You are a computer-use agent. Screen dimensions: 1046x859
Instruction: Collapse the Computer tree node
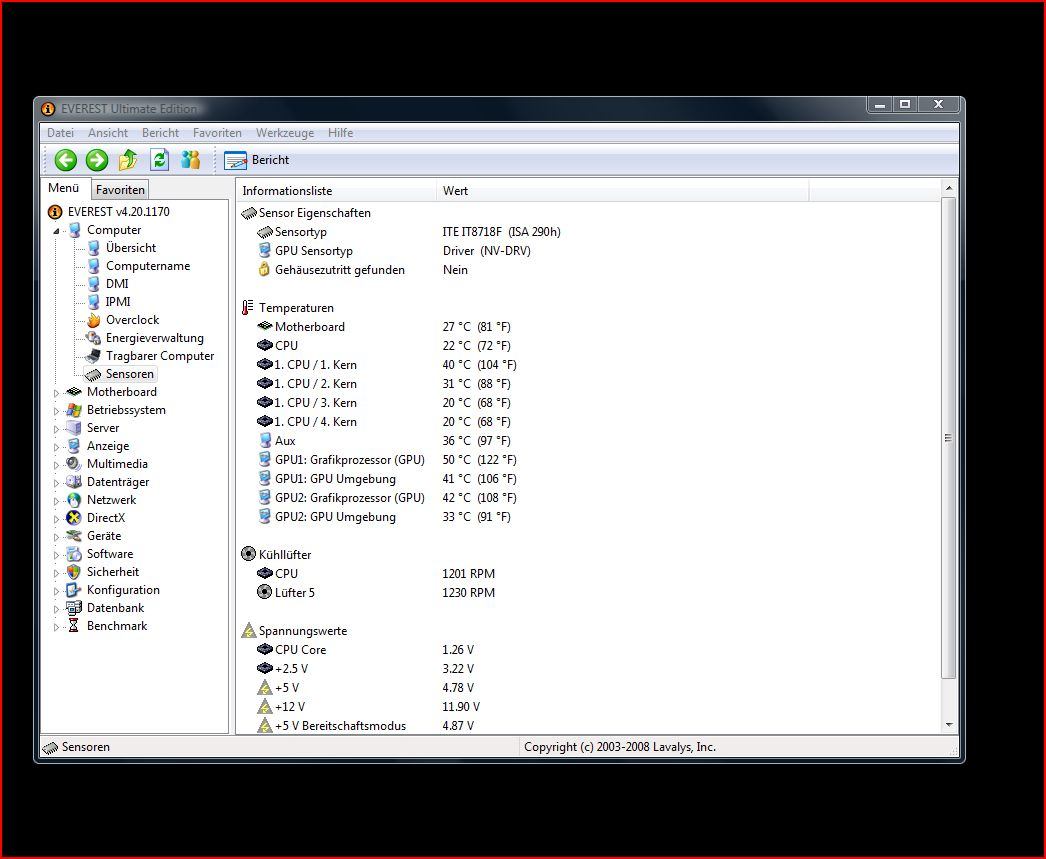pos(56,231)
